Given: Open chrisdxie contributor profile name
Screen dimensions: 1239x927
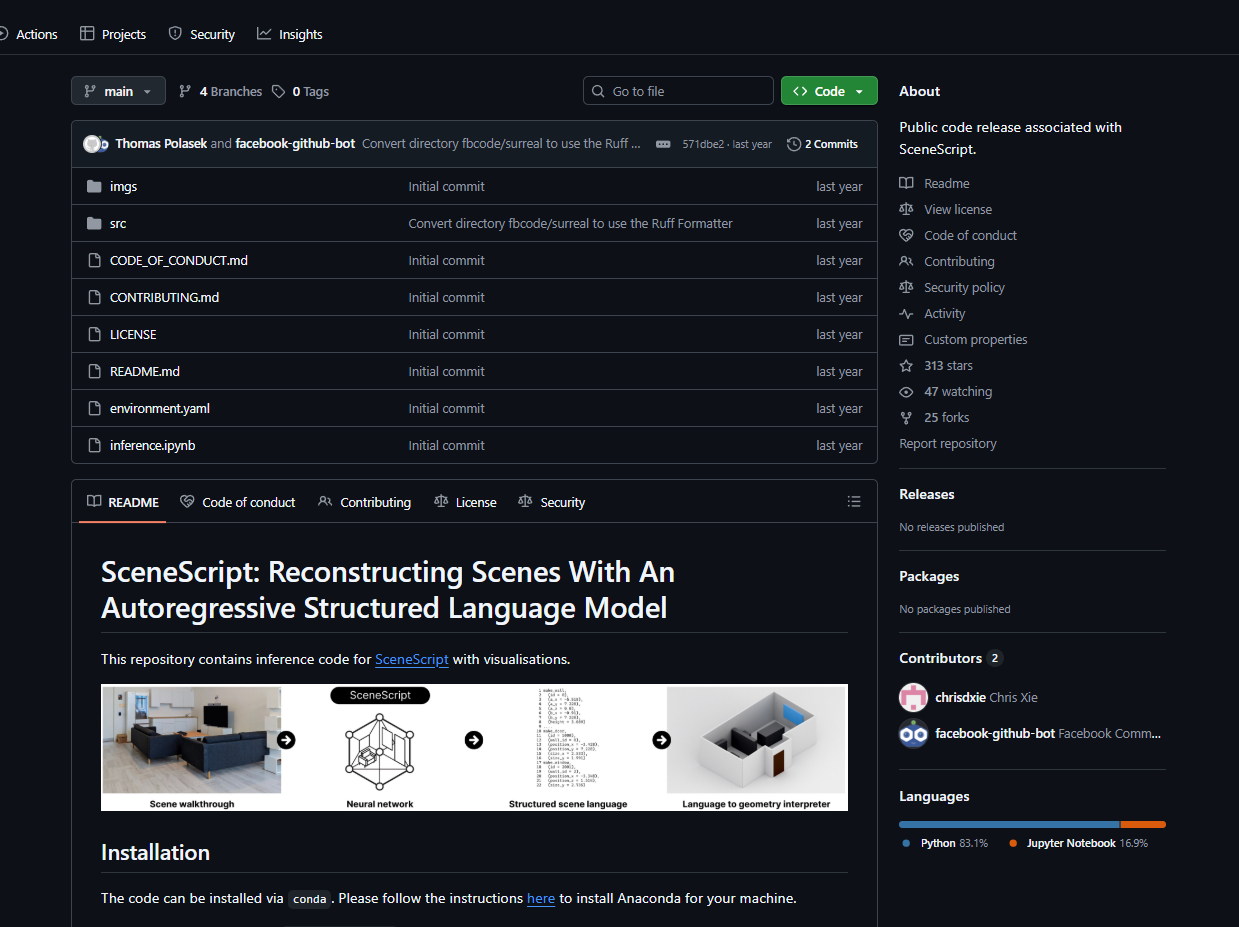Looking at the screenshot, I should [x=960, y=697].
